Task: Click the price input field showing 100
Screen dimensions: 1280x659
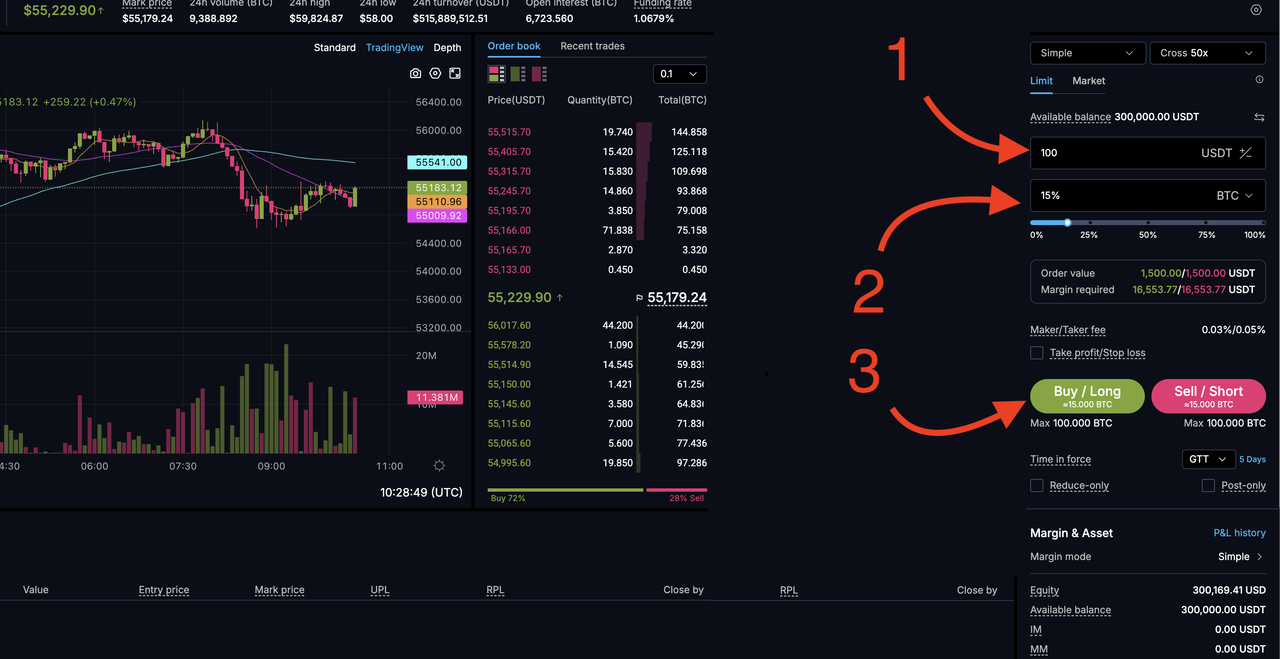Action: (x=1147, y=153)
